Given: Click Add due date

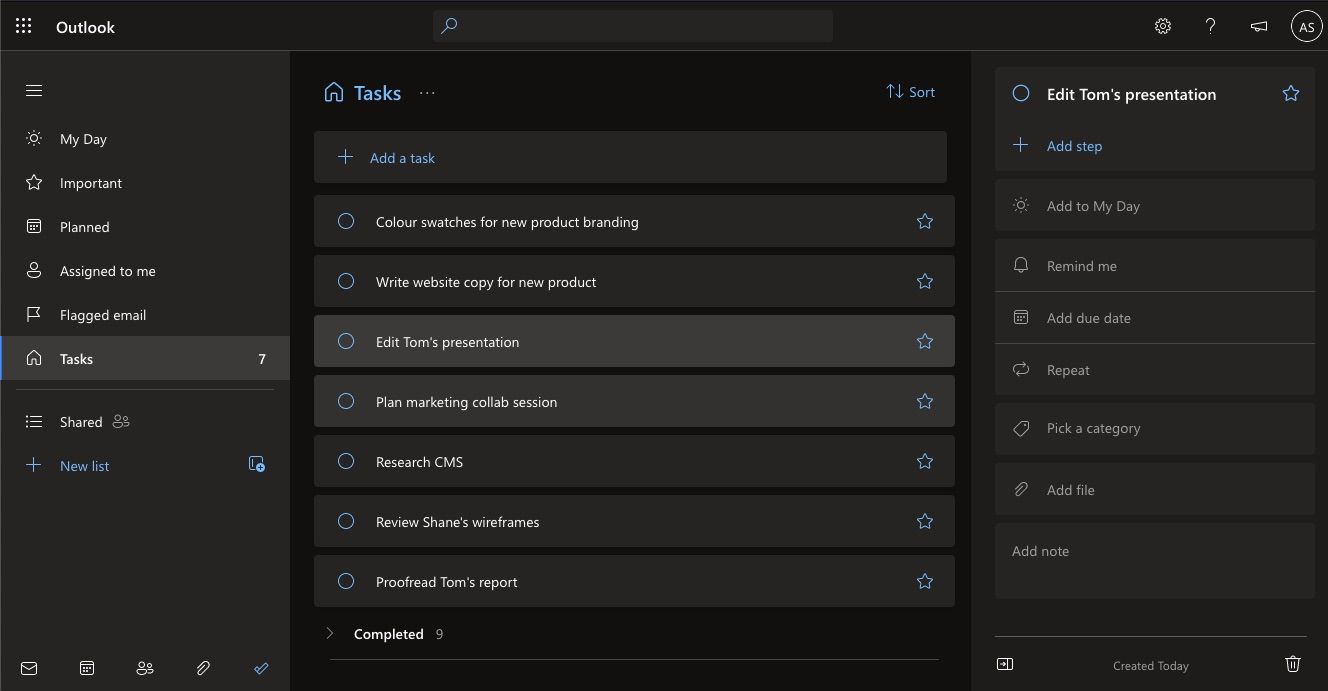Looking at the screenshot, I should point(1088,318).
